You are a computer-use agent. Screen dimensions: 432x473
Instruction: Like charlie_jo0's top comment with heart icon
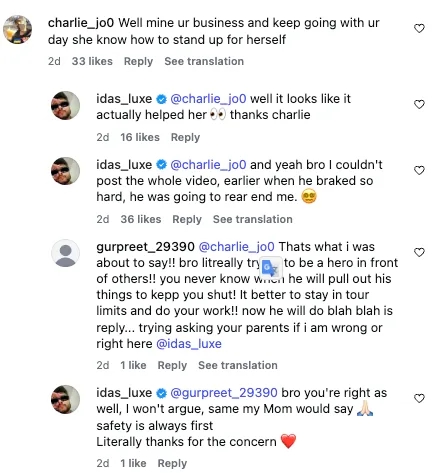point(419,28)
